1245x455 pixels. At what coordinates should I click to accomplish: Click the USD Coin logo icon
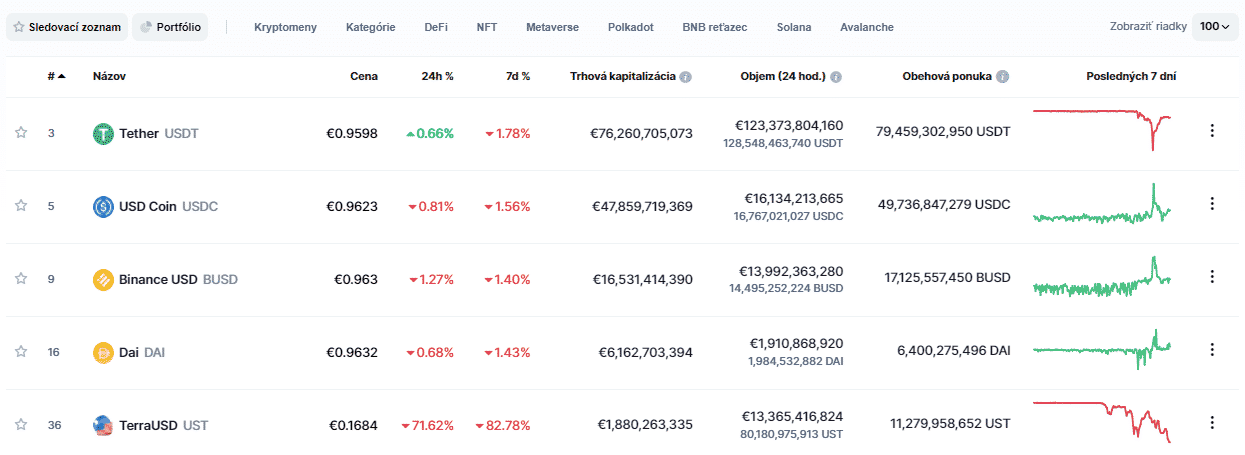[103, 206]
